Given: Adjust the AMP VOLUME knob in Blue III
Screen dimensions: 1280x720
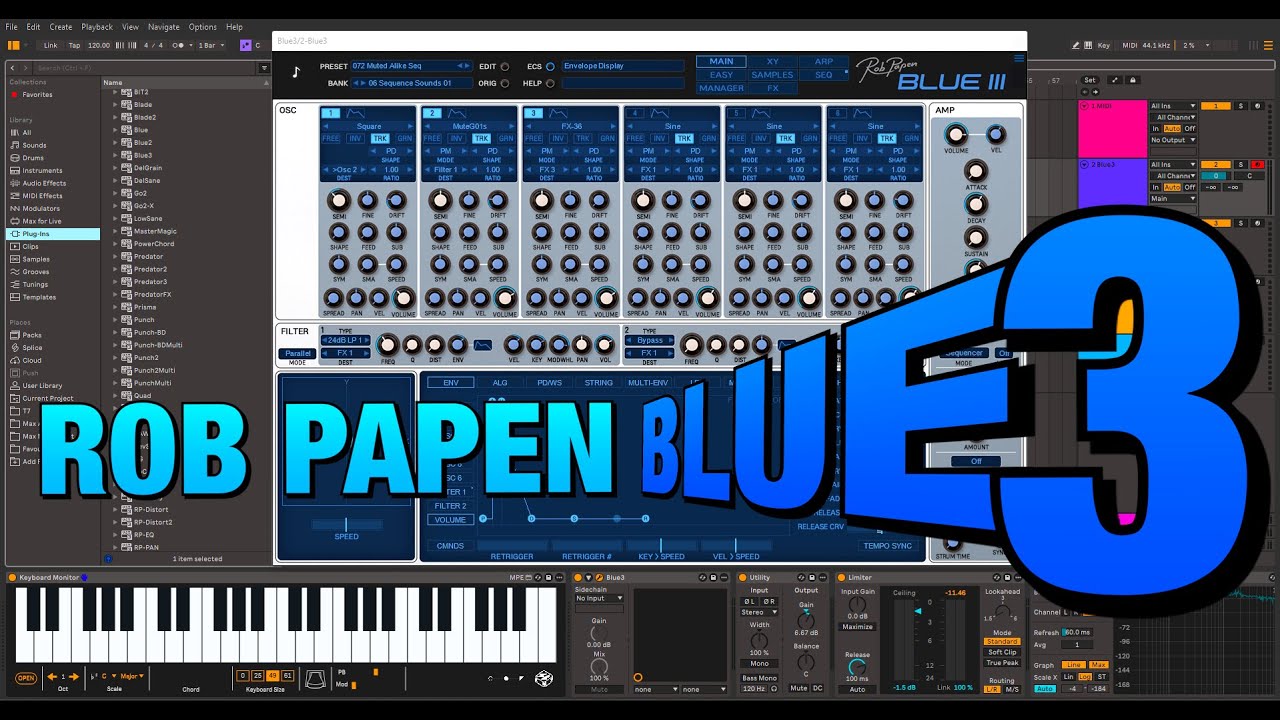Looking at the screenshot, I should (957, 134).
